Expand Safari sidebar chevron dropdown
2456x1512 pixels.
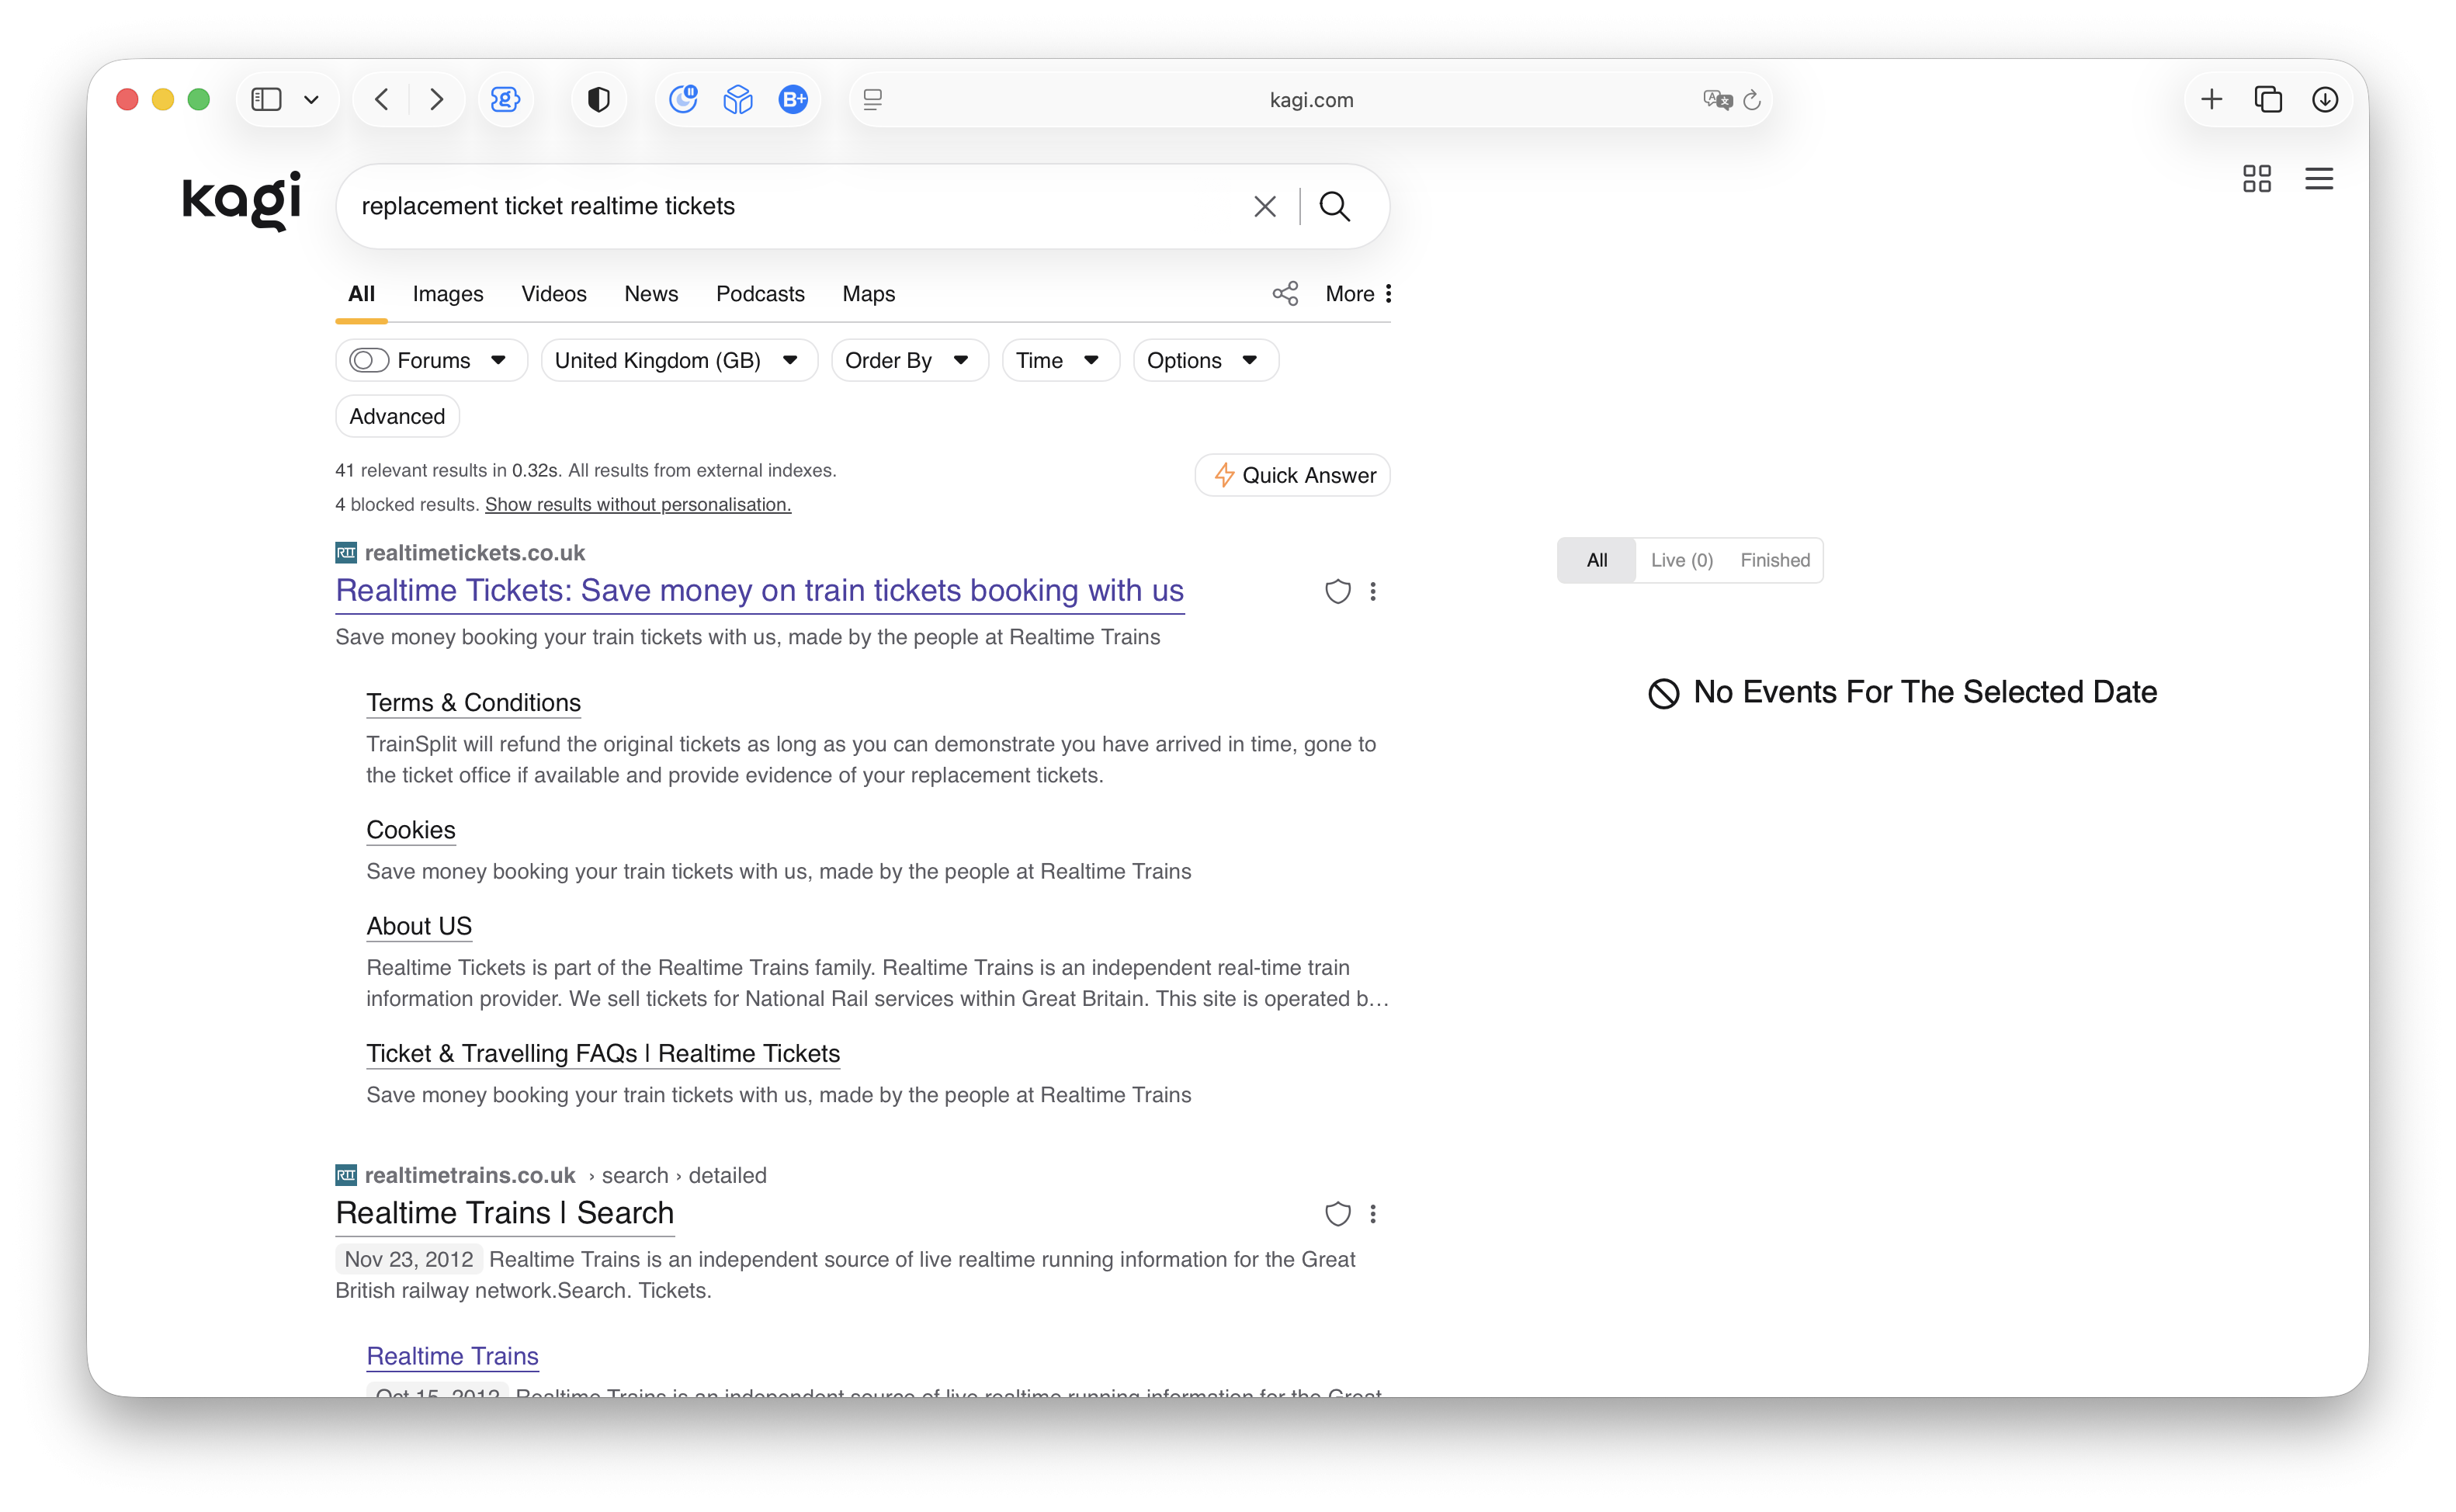[x=311, y=99]
